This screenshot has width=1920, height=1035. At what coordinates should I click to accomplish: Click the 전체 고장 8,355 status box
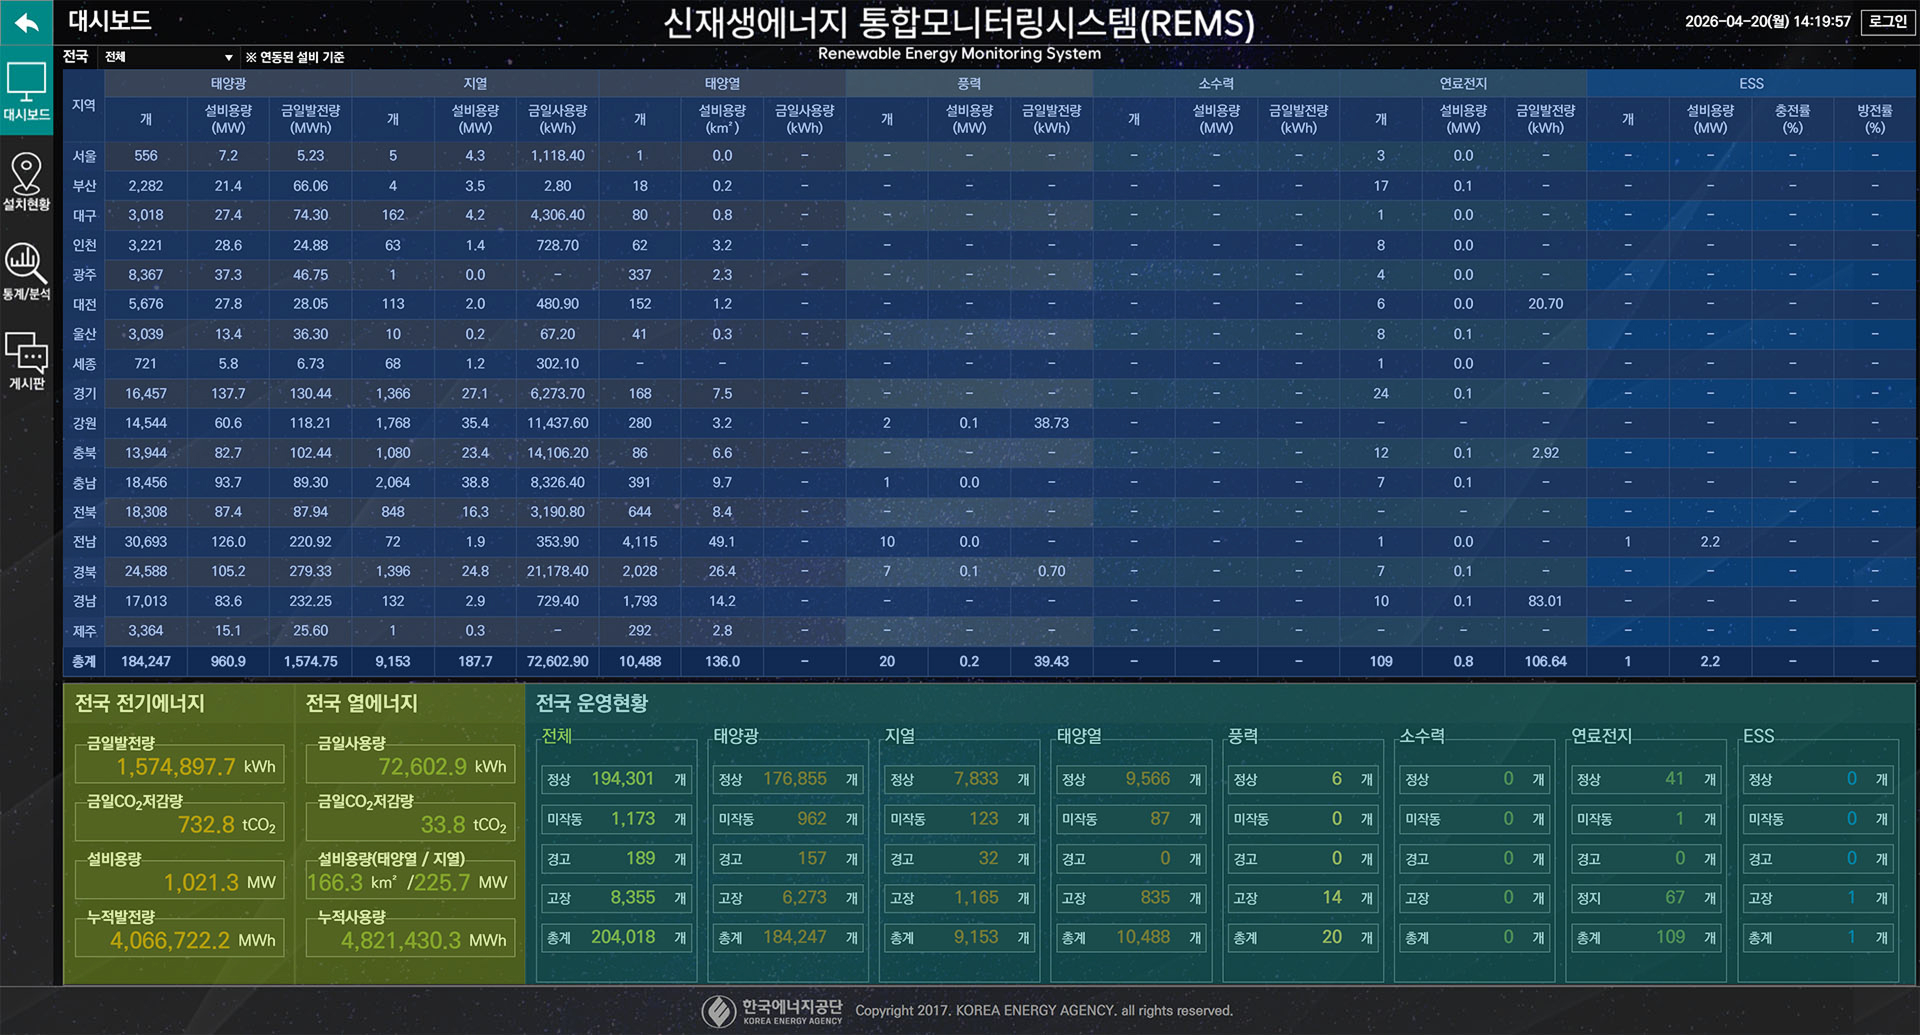click(x=616, y=898)
